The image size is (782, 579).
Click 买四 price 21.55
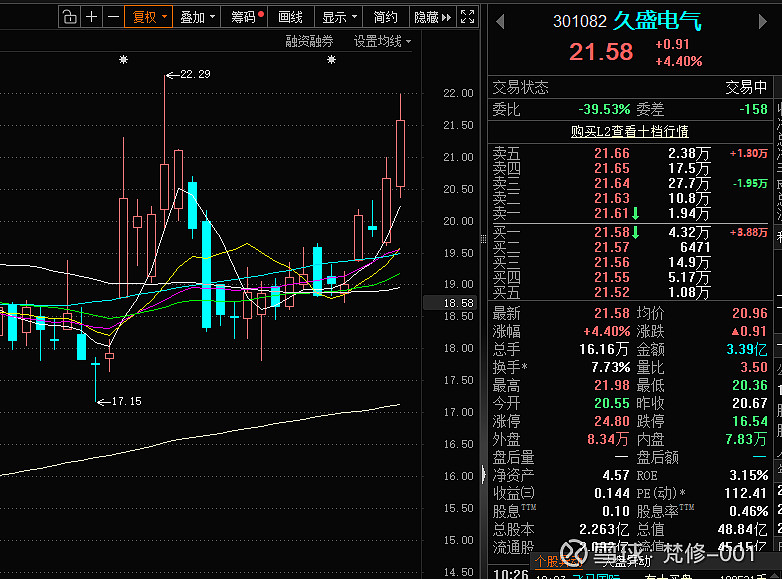coord(612,277)
